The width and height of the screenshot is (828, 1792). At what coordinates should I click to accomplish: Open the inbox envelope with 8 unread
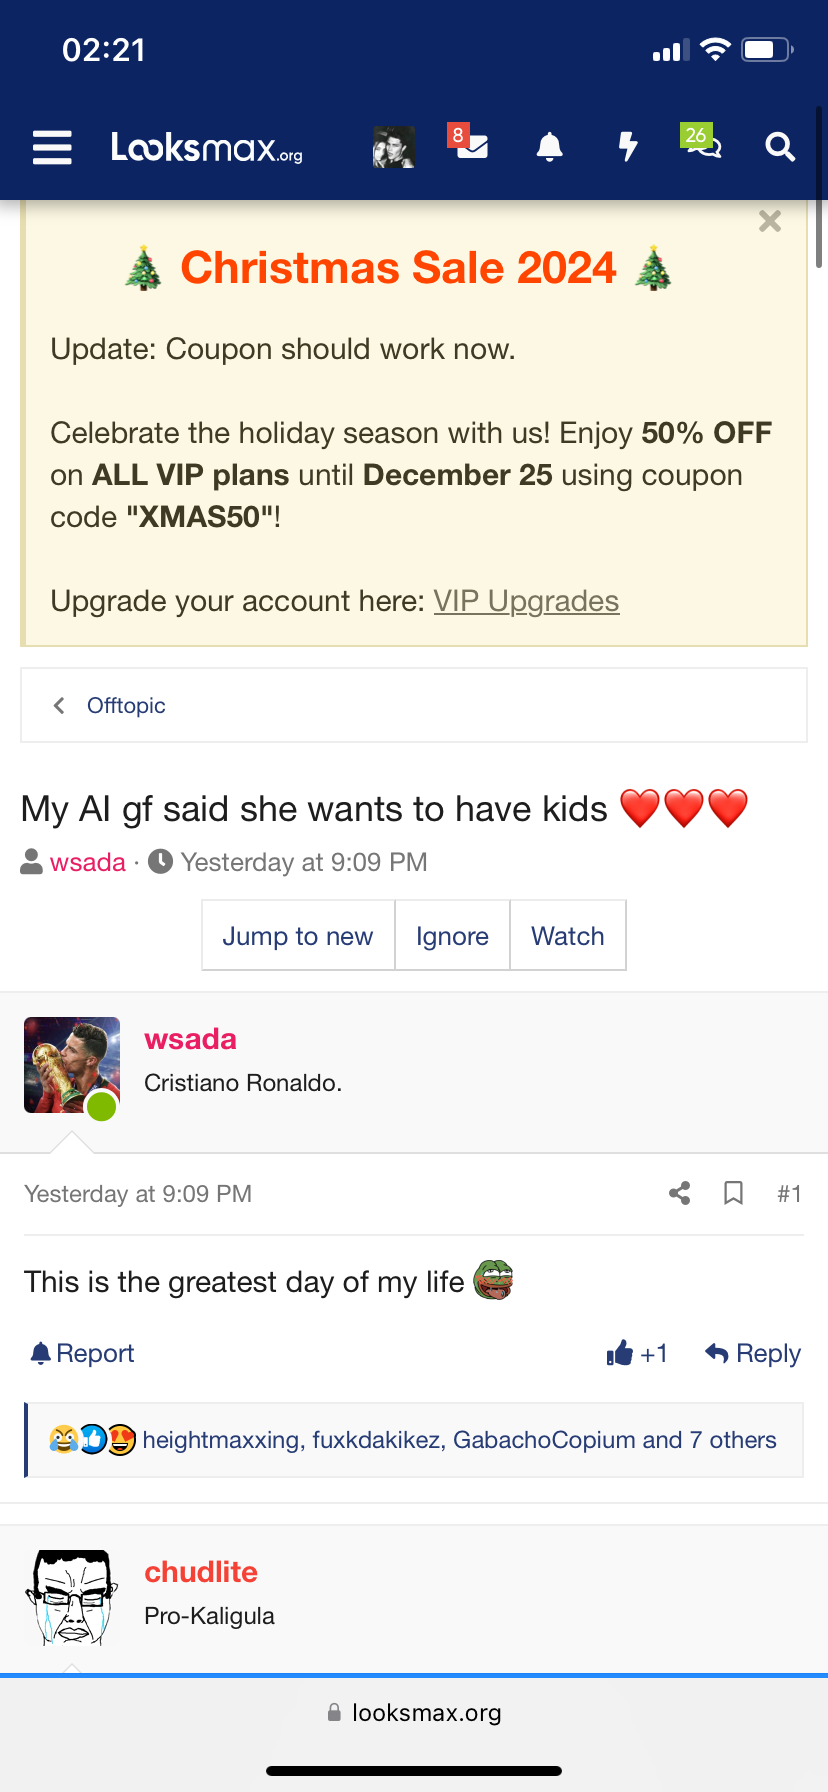470,146
